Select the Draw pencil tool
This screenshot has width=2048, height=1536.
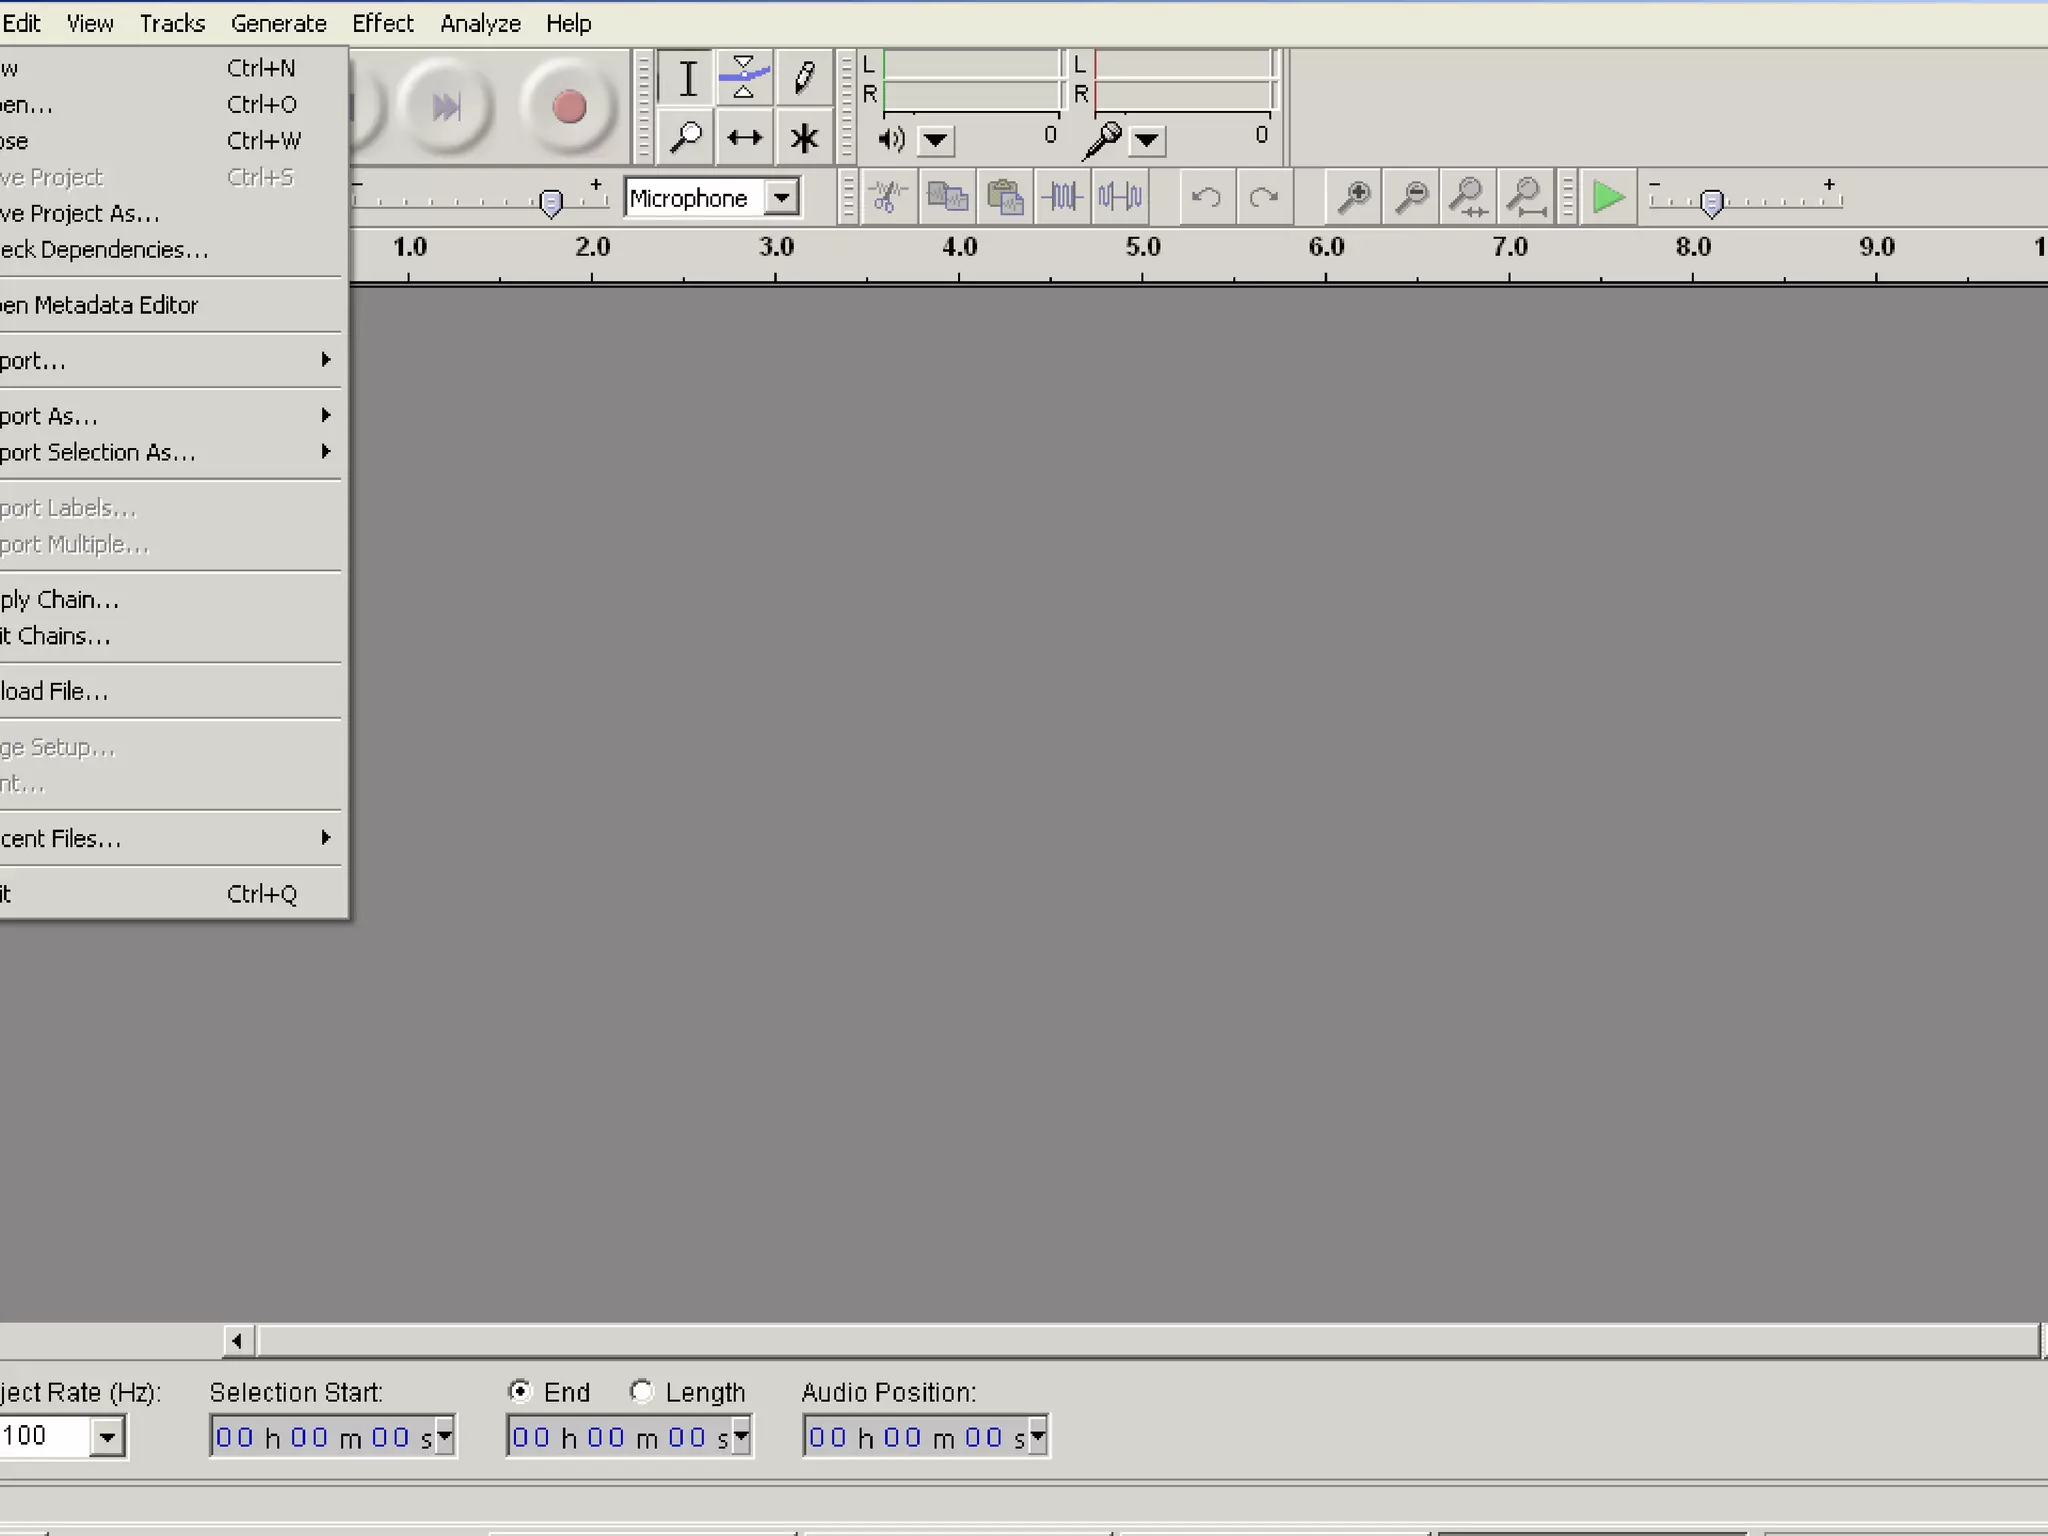(804, 78)
